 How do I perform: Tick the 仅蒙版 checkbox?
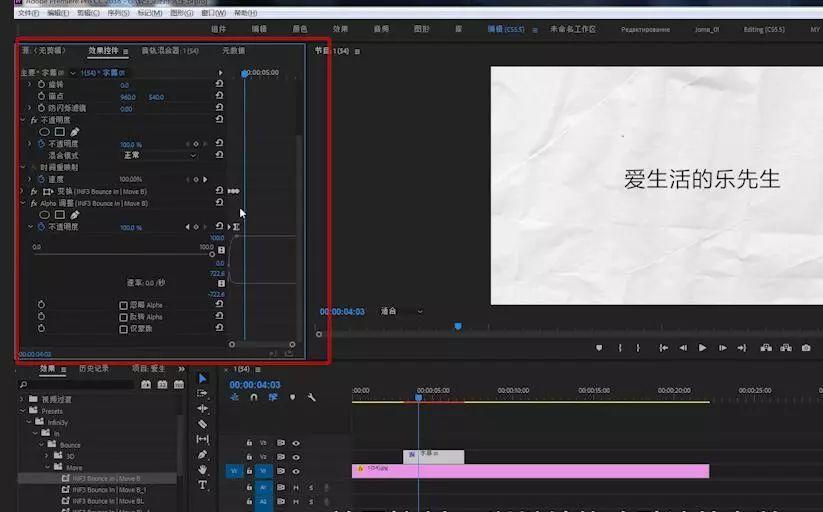click(x=123, y=329)
